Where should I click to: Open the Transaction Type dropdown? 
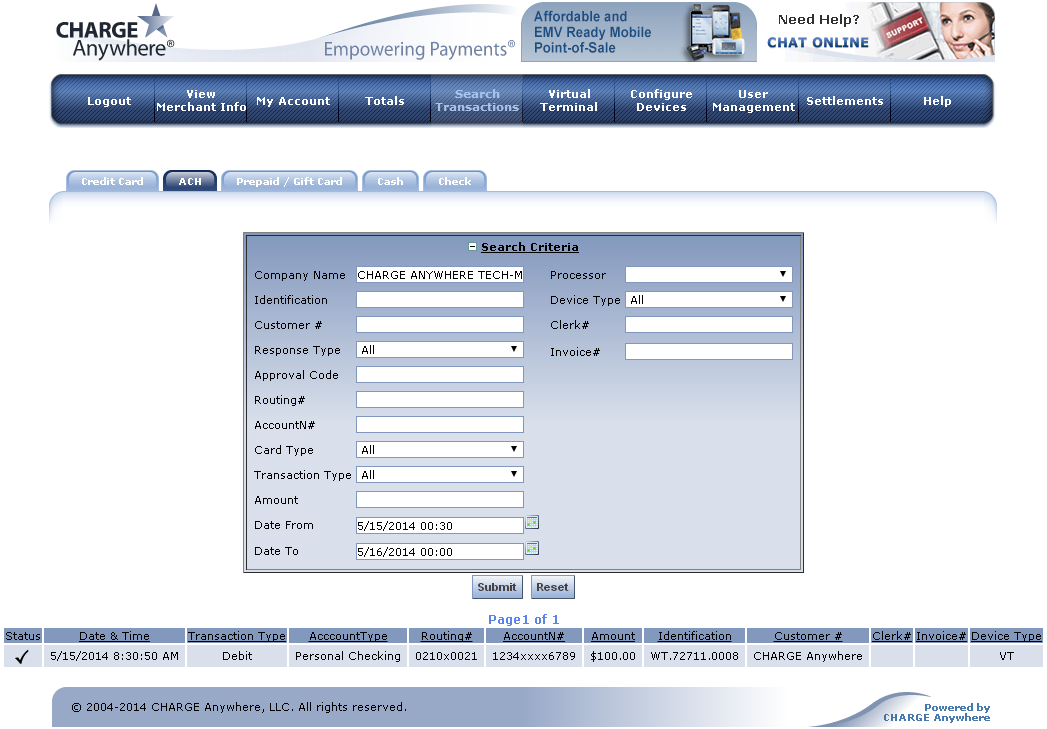tap(440, 475)
